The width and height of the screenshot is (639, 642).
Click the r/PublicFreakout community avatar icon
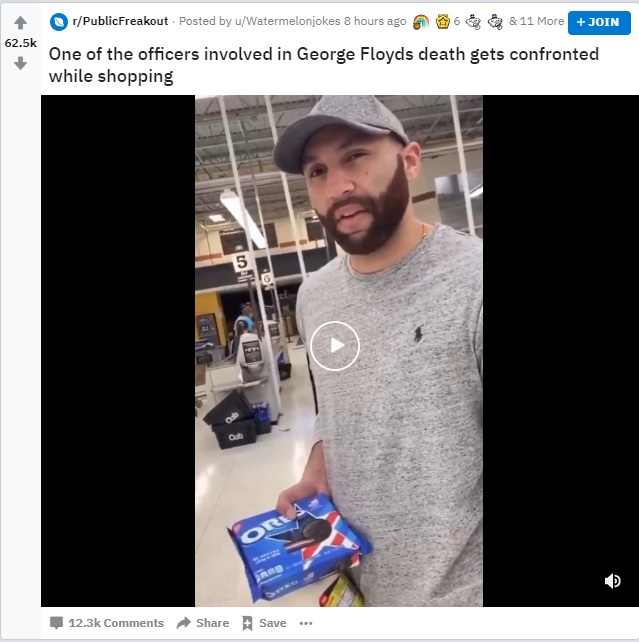click(x=59, y=22)
